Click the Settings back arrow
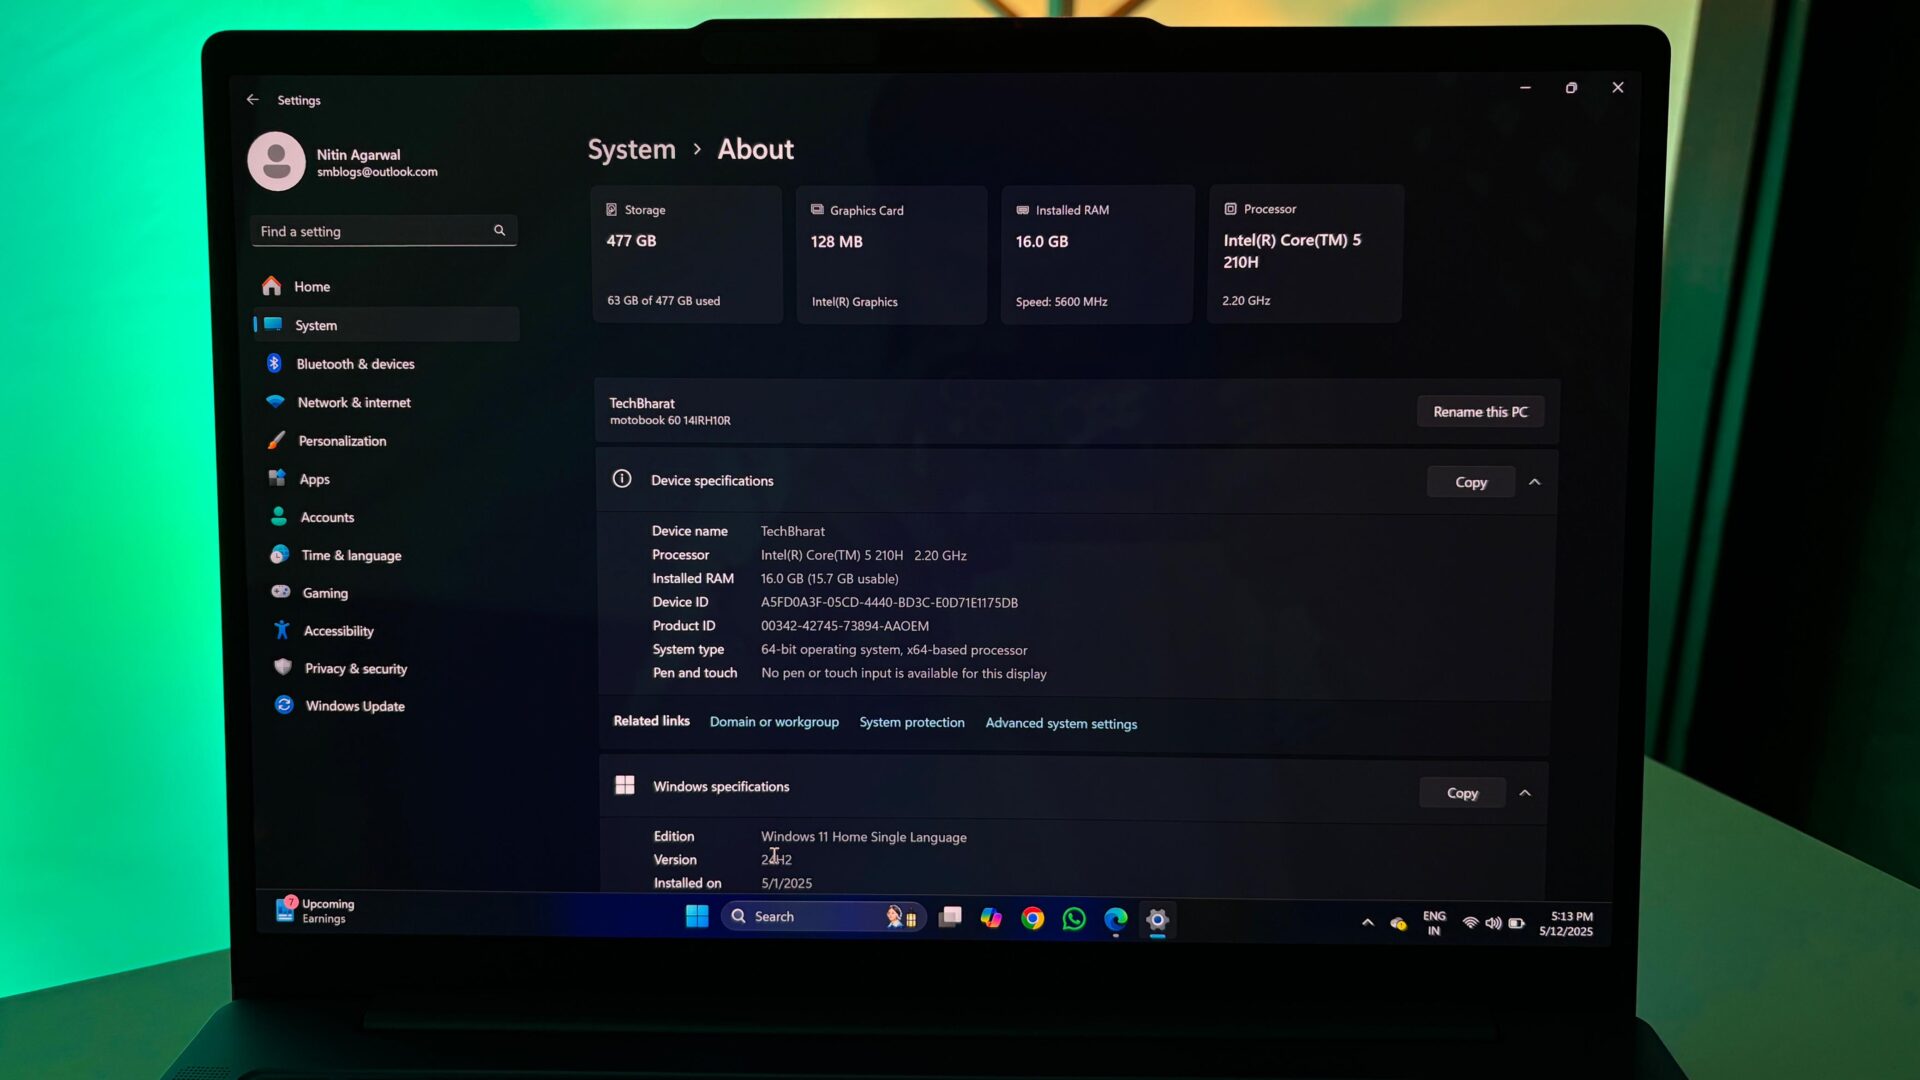Image resolution: width=1920 pixels, height=1080 pixels. coord(252,99)
